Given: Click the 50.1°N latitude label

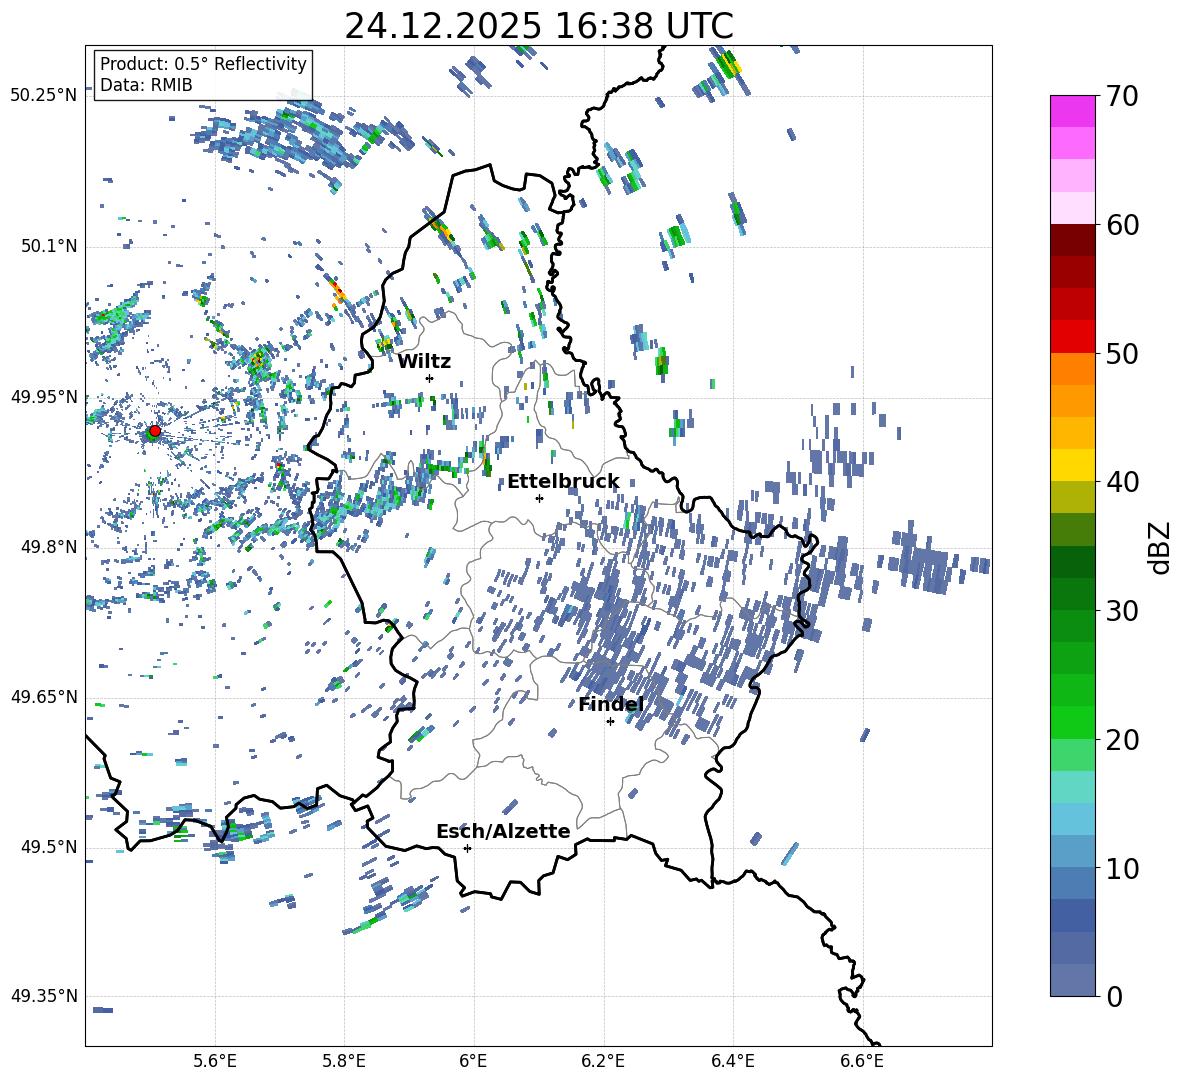Looking at the screenshot, I should coord(48,247).
